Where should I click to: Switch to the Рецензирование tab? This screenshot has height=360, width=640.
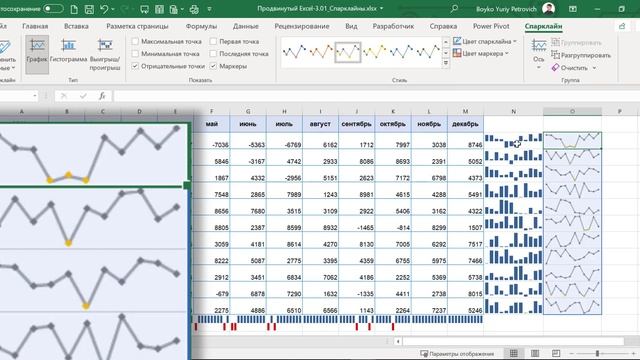click(302, 26)
